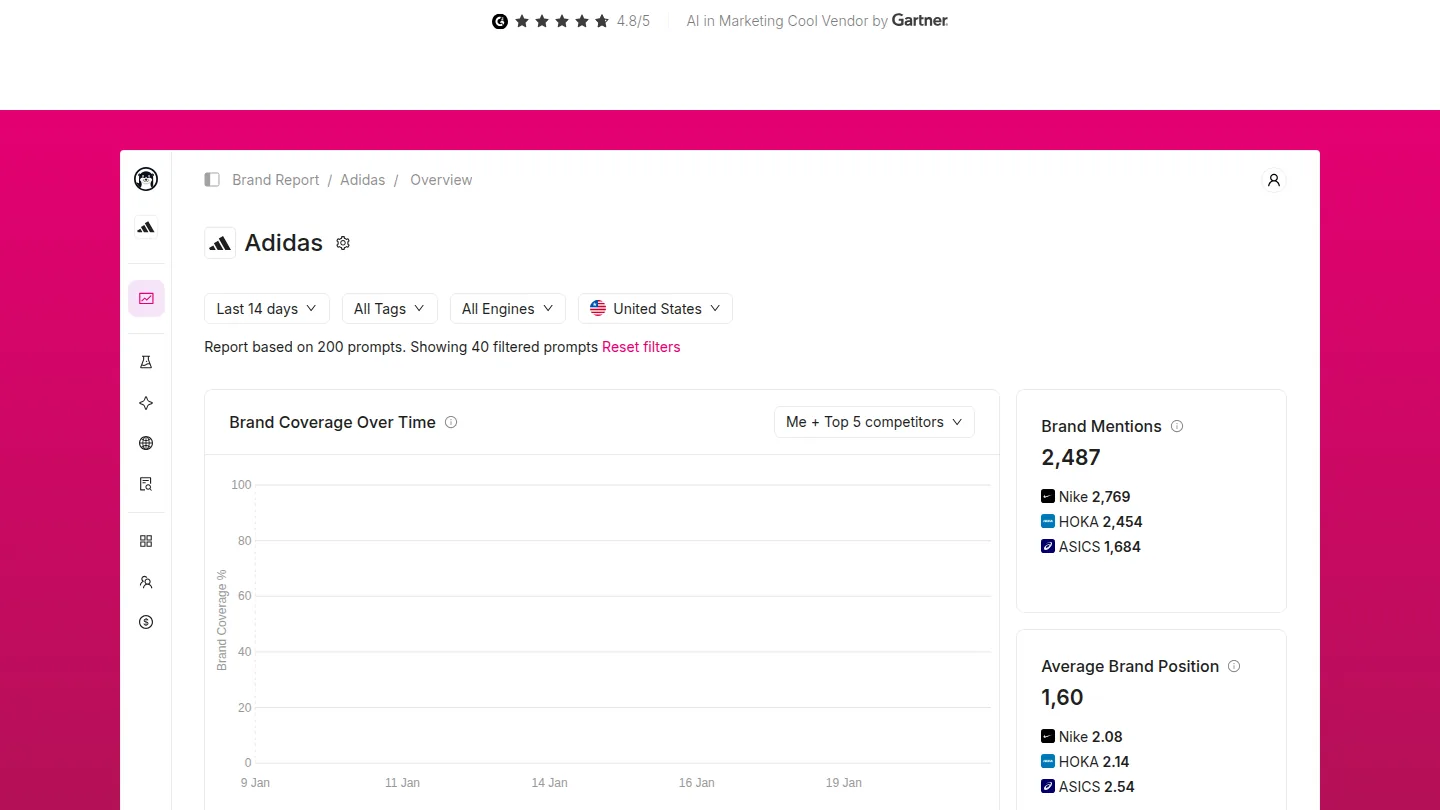Open the user profile icon at top right
This screenshot has width=1440, height=810.
pos(1274,180)
